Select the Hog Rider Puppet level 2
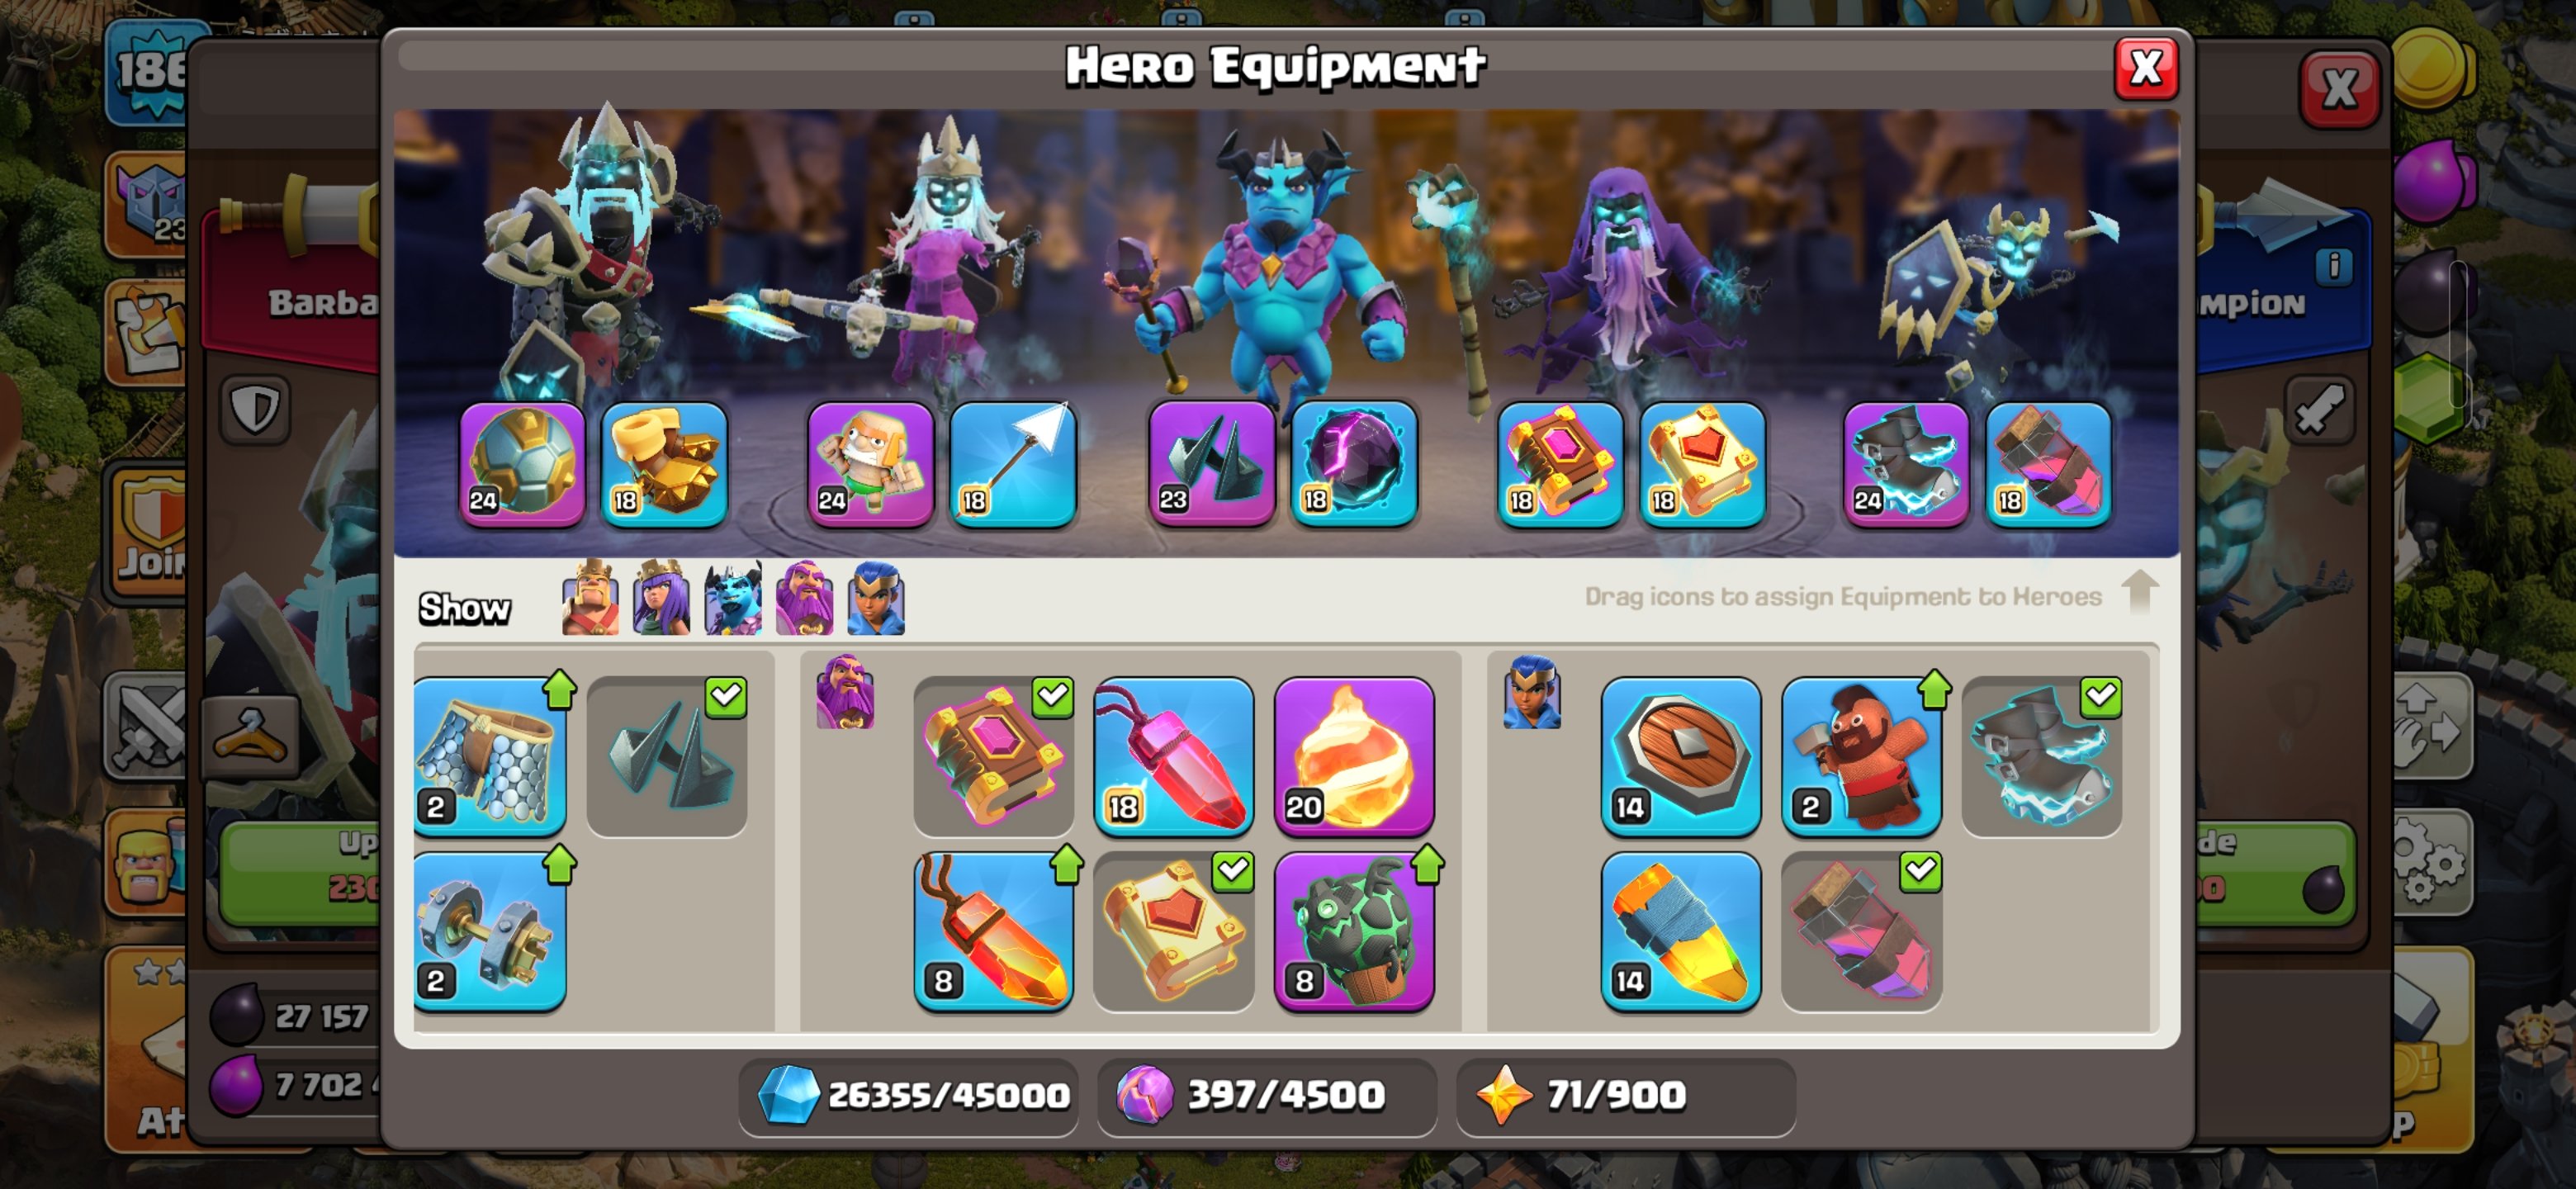 [x=1861, y=757]
